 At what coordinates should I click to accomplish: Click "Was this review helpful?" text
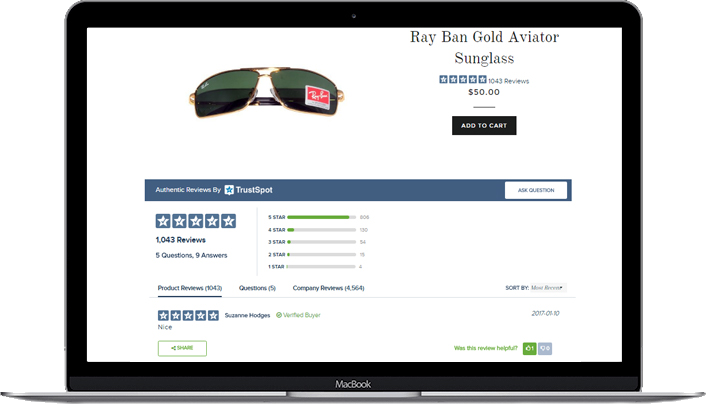coord(486,348)
